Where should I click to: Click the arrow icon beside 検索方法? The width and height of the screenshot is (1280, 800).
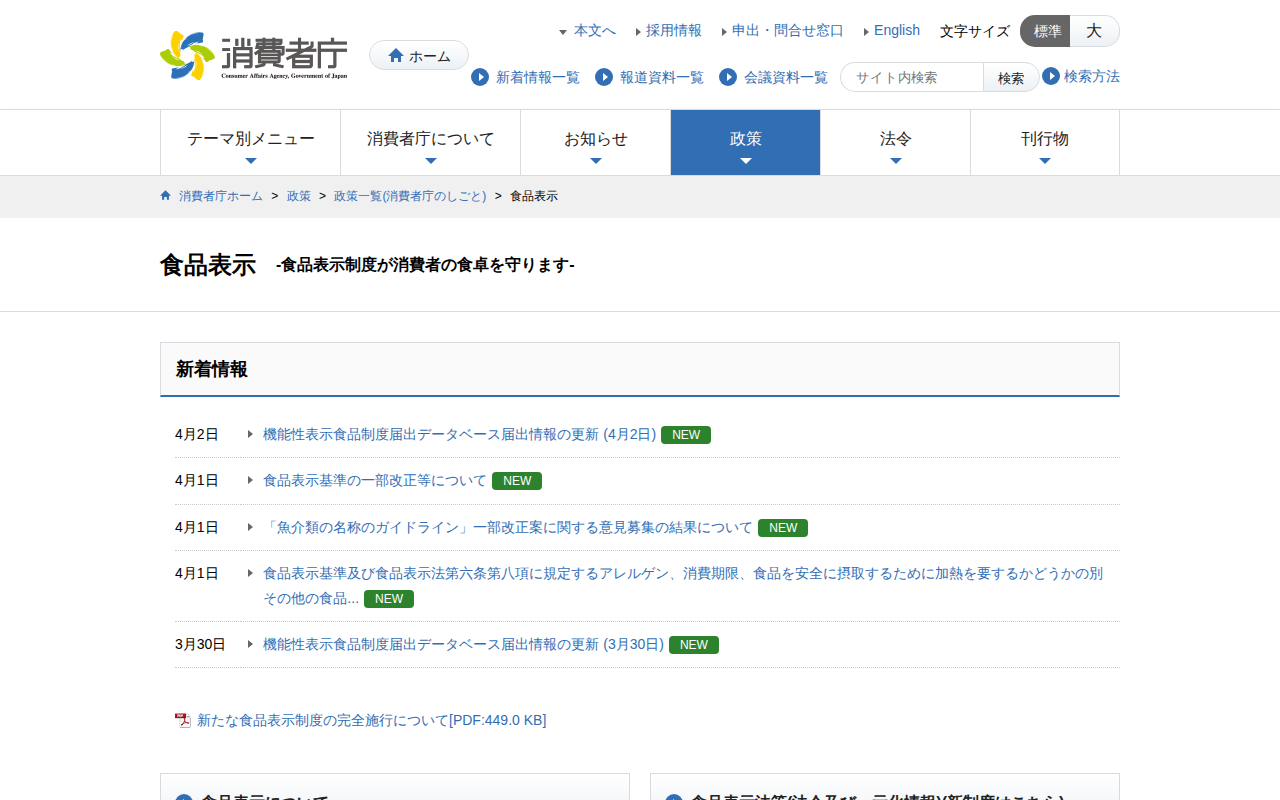click(1051, 76)
